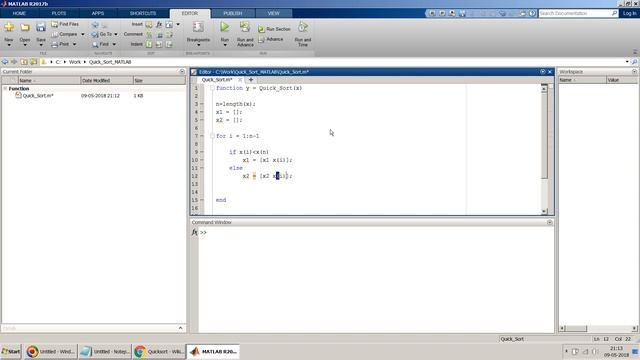The image size is (640, 360).
Task: Click the Insert function fx icon
Action: click(159, 24)
